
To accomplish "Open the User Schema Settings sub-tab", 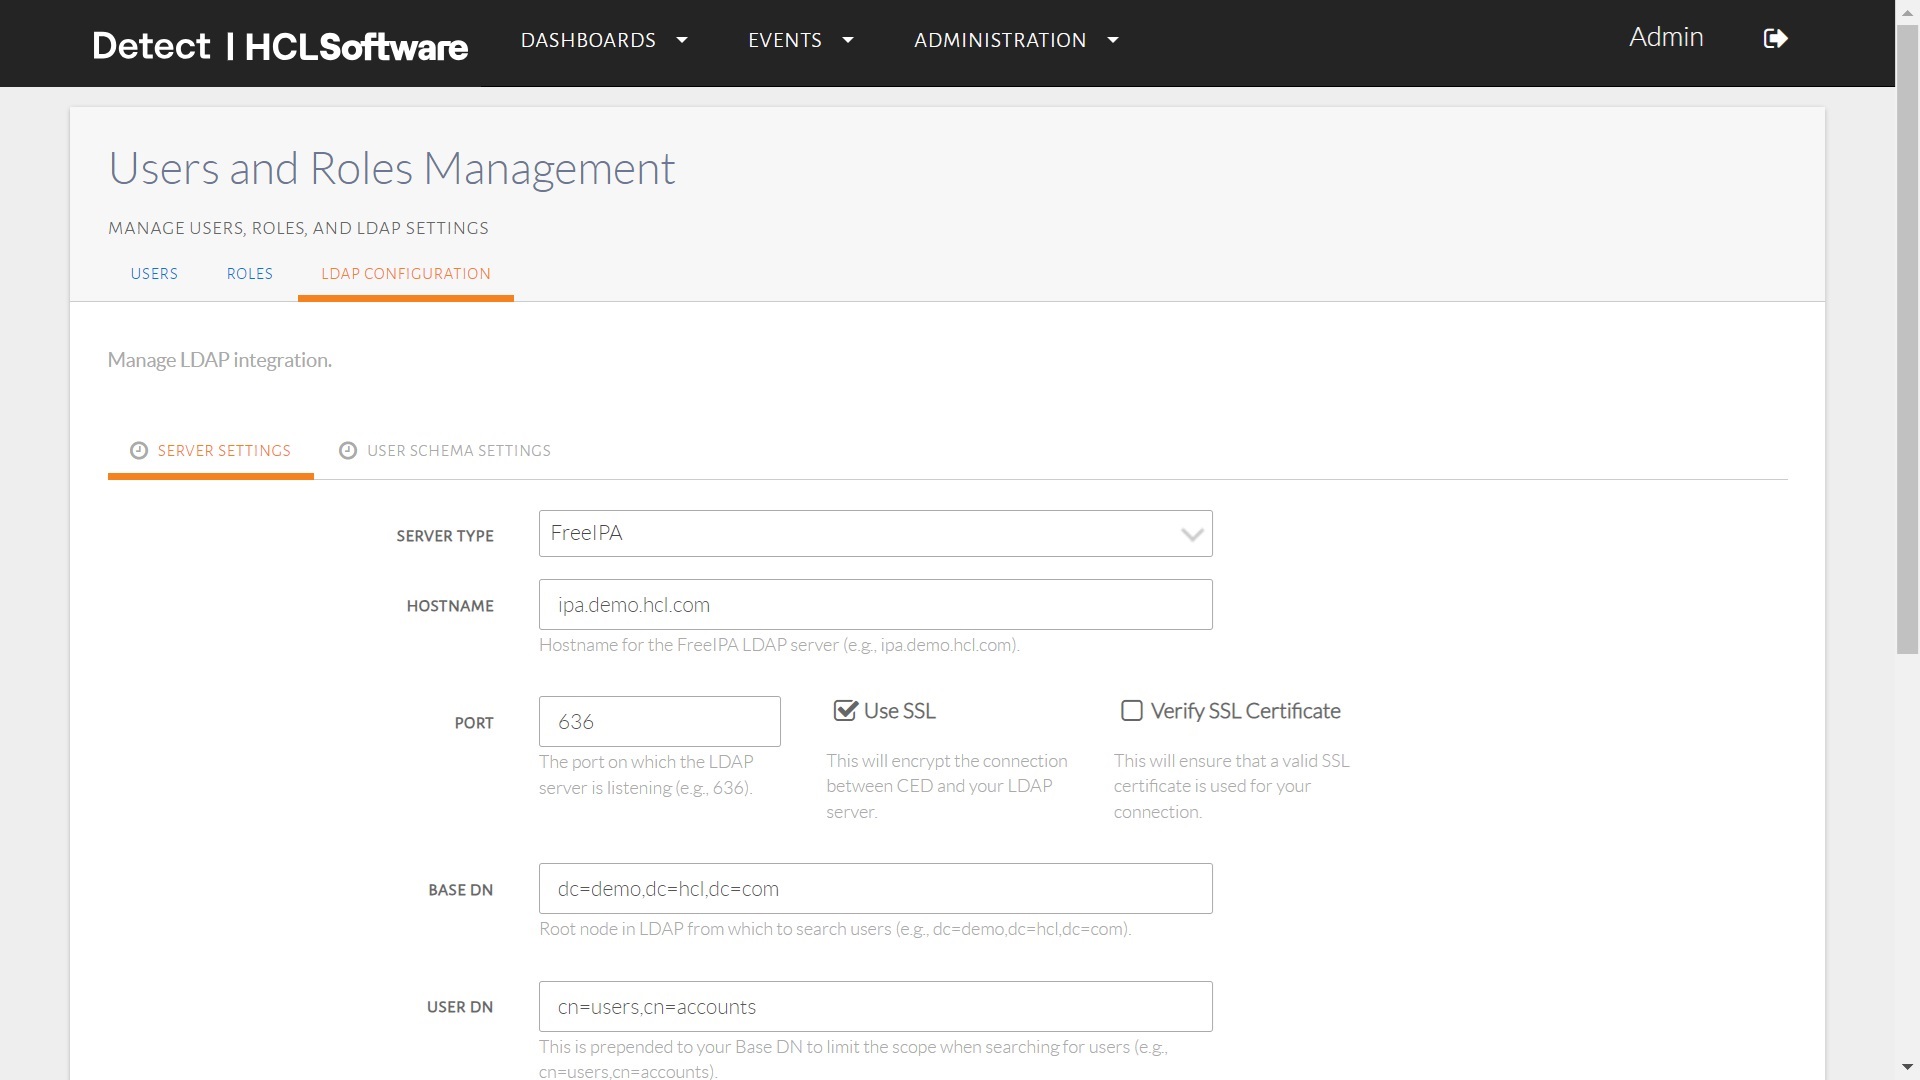I will point(458,451).
